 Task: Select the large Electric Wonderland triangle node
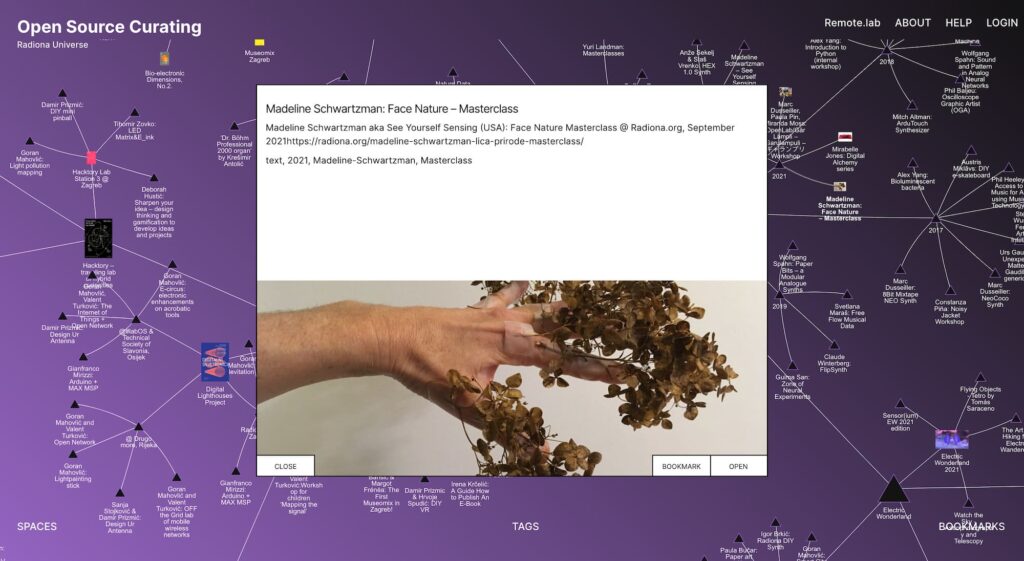coord(893,491)
